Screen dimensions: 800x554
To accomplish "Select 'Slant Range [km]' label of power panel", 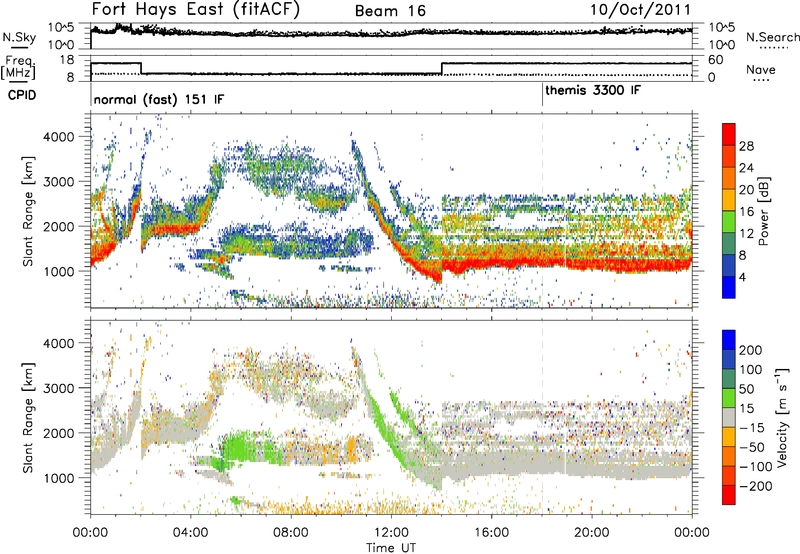I will pyautogui.click(x=29, y=211).
